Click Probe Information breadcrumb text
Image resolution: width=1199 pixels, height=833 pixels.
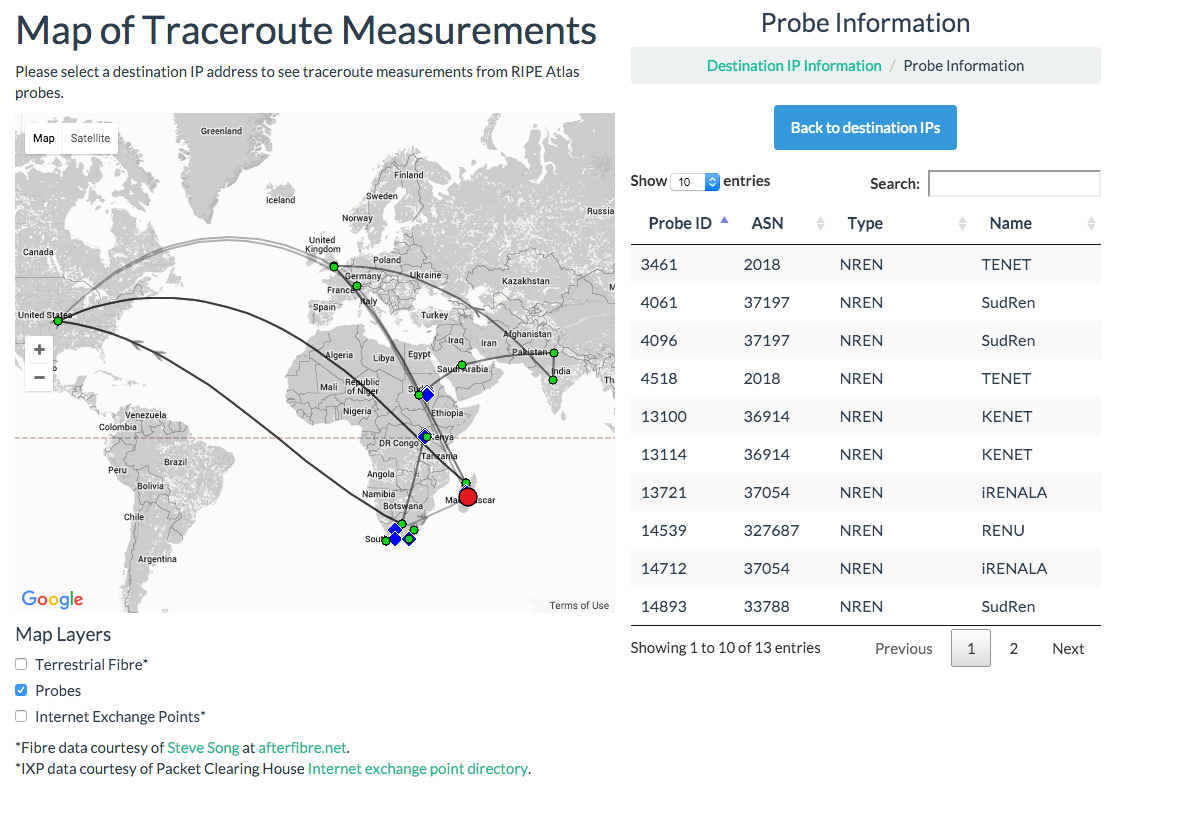963,66
